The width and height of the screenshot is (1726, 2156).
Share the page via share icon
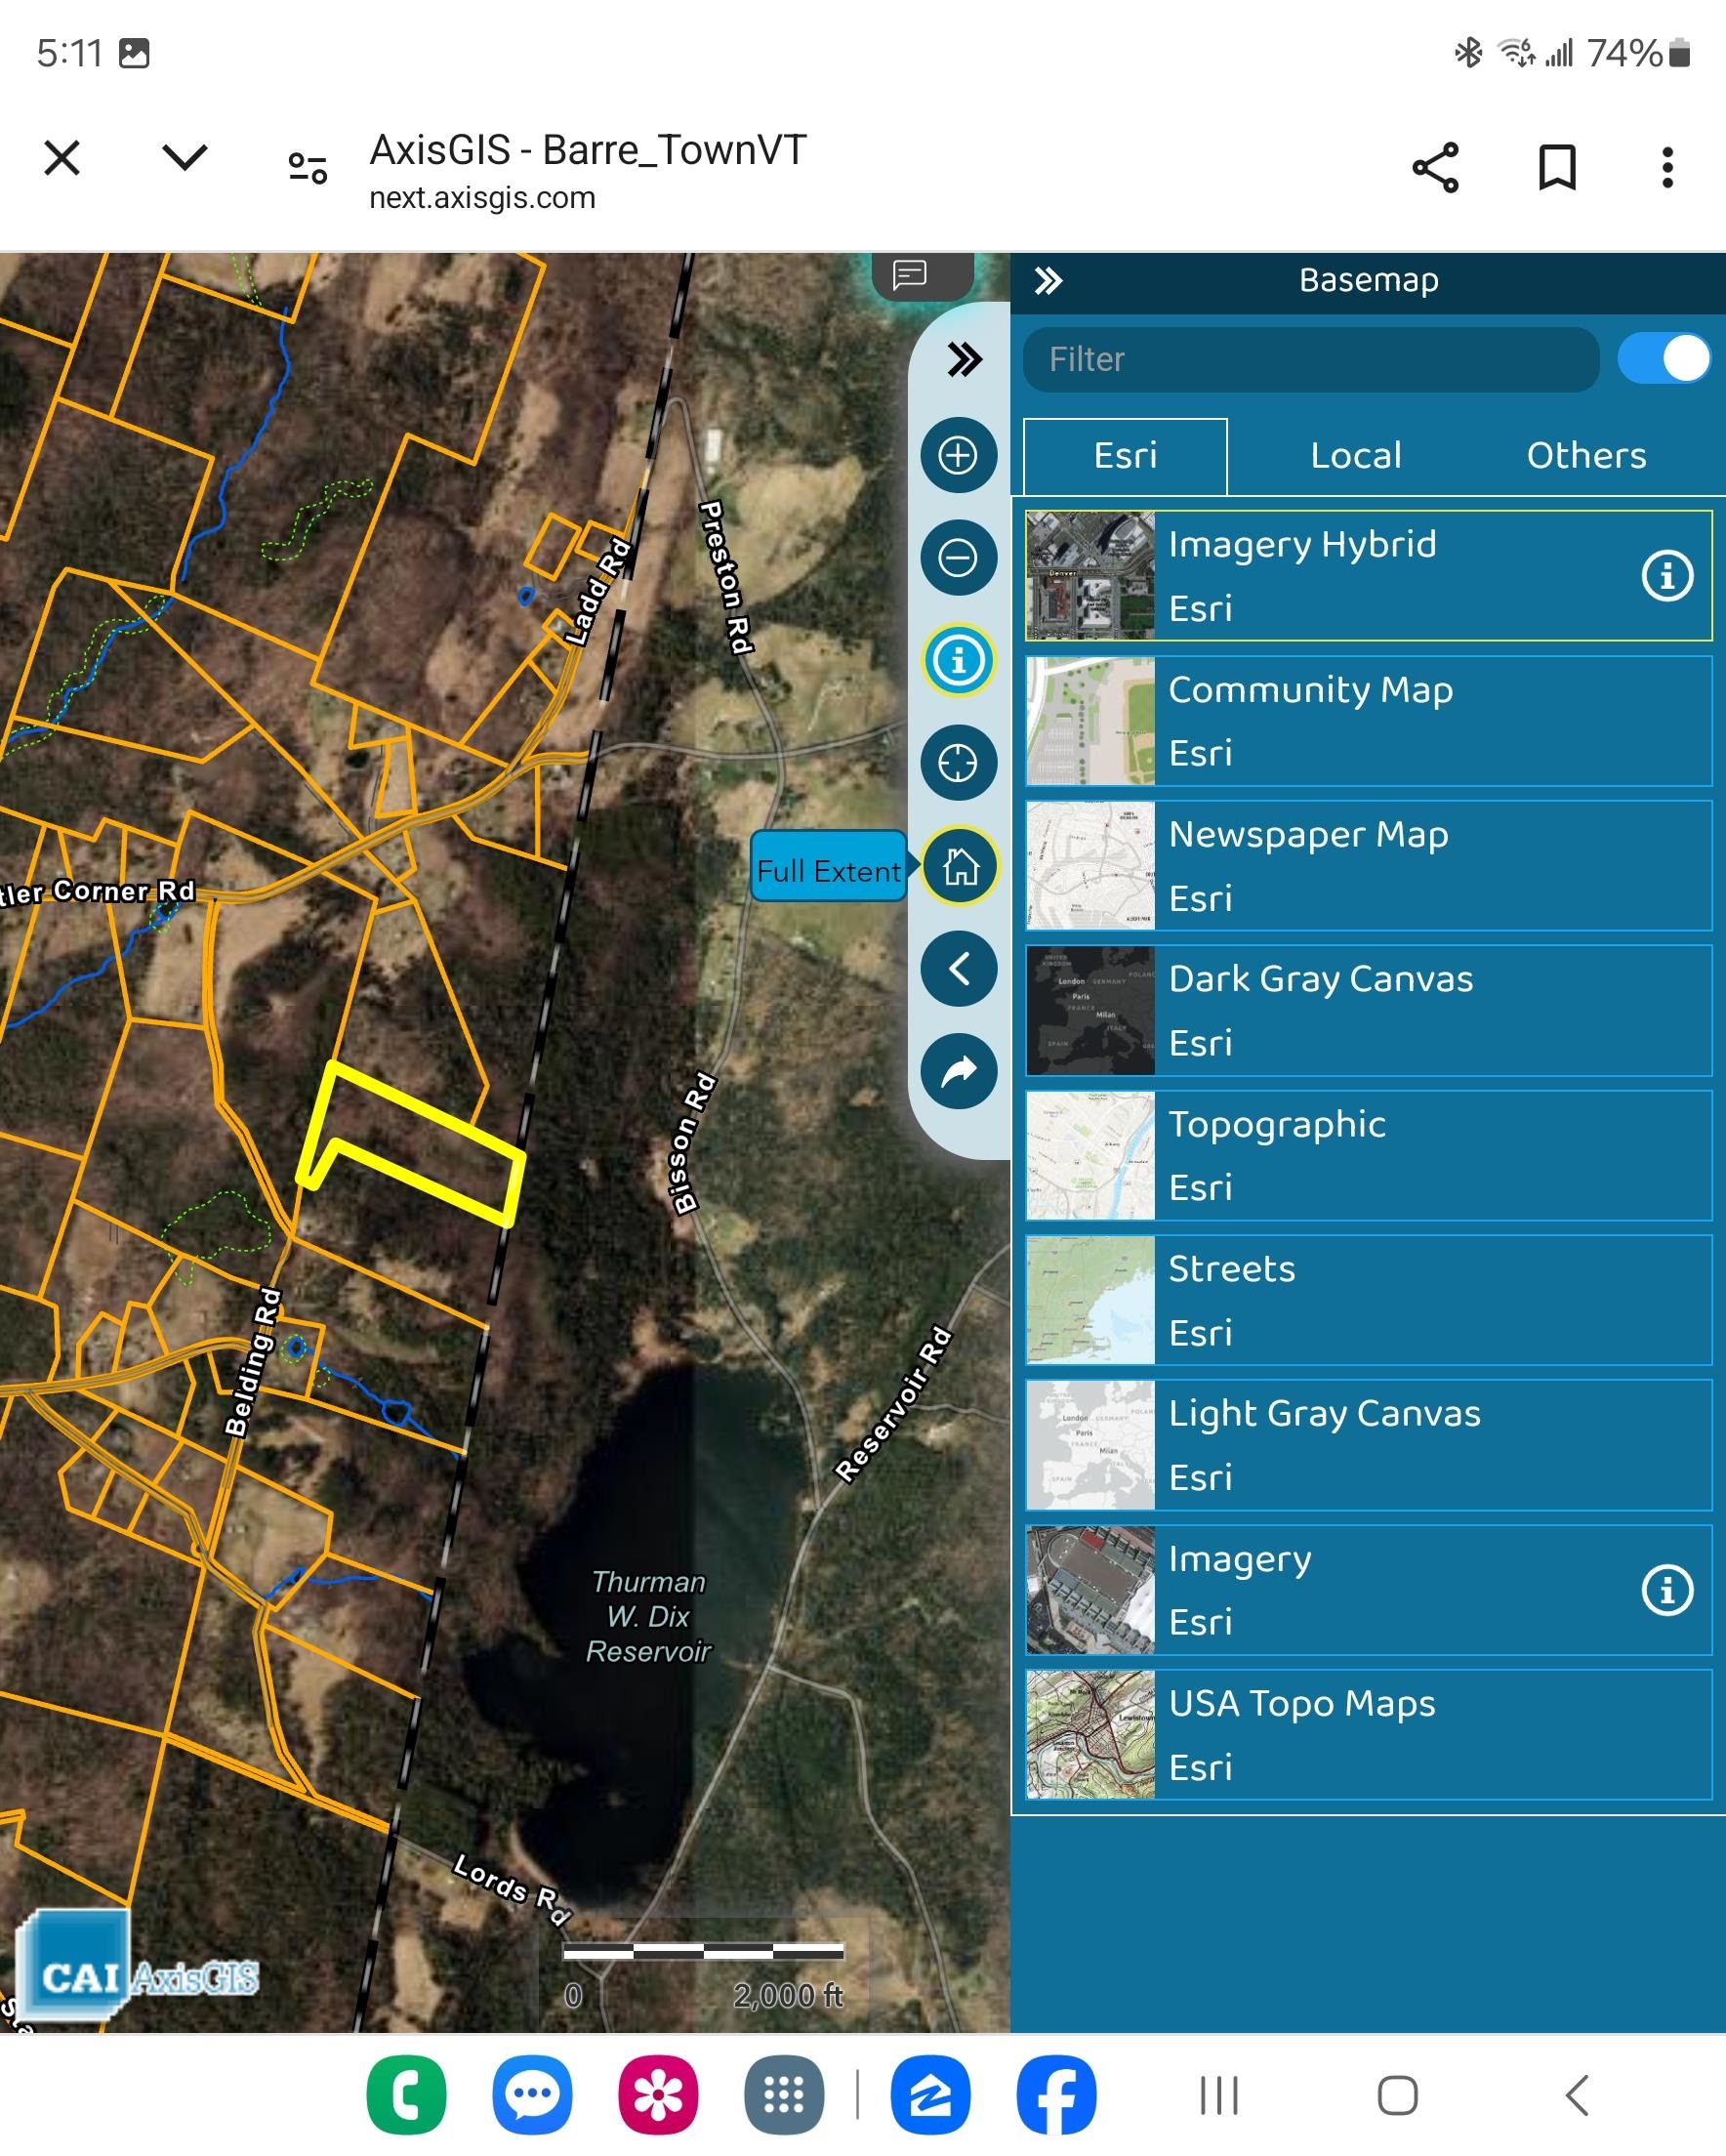click(1435, 167)
